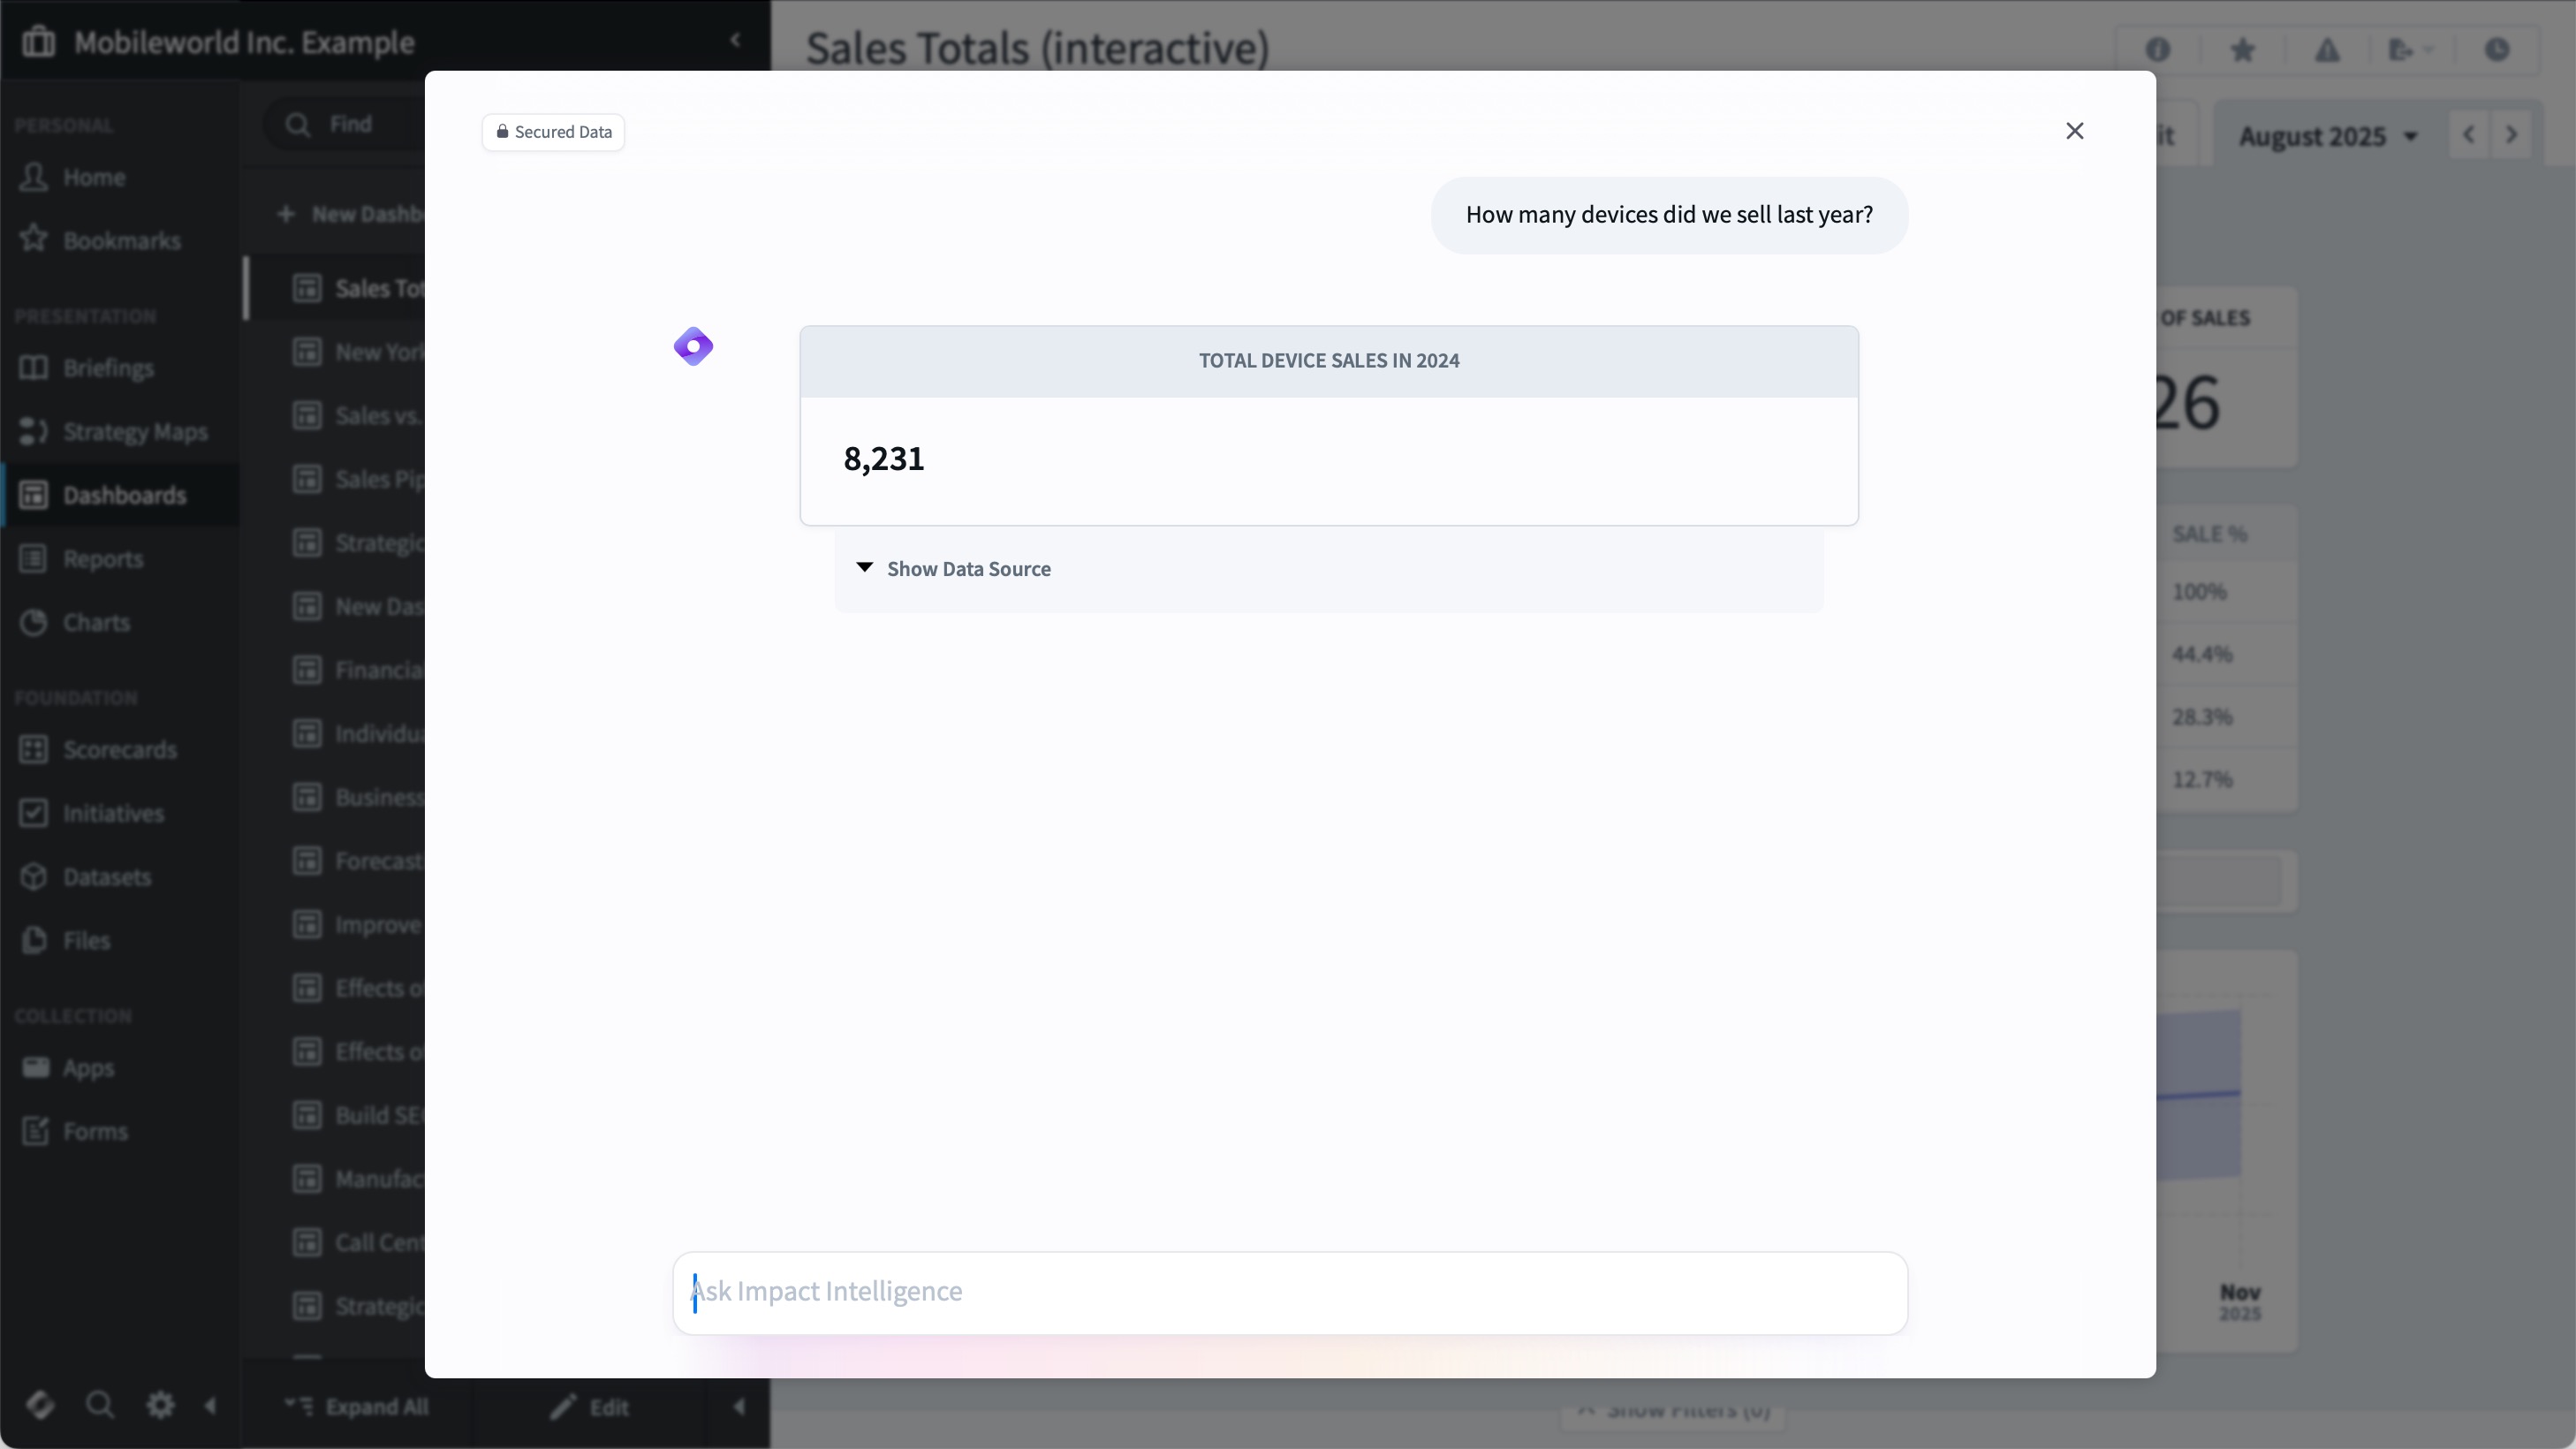Click the Nov 2025 chart axis label

pyautogui.click(x=2239, y=1302)
